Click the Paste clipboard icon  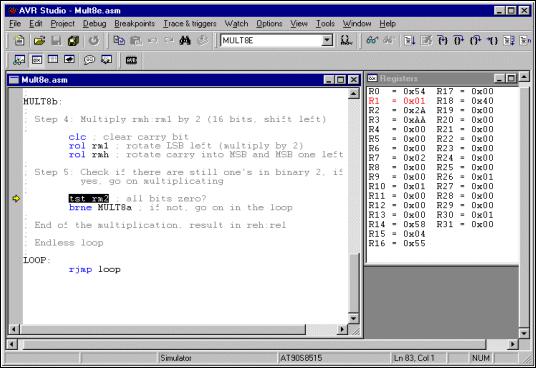(136, 41)
